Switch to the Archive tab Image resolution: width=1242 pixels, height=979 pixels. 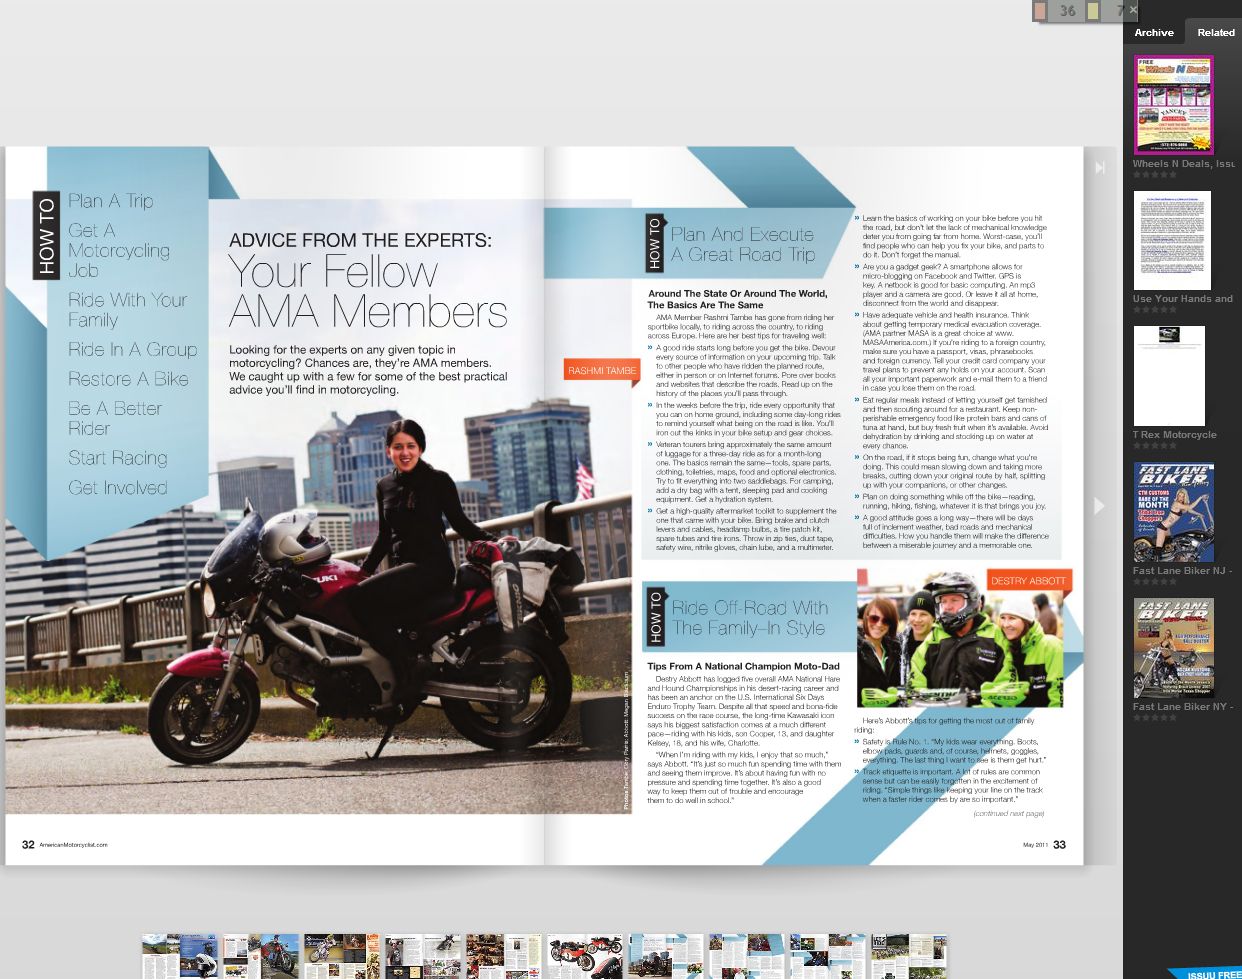[x=1153, y=32]
